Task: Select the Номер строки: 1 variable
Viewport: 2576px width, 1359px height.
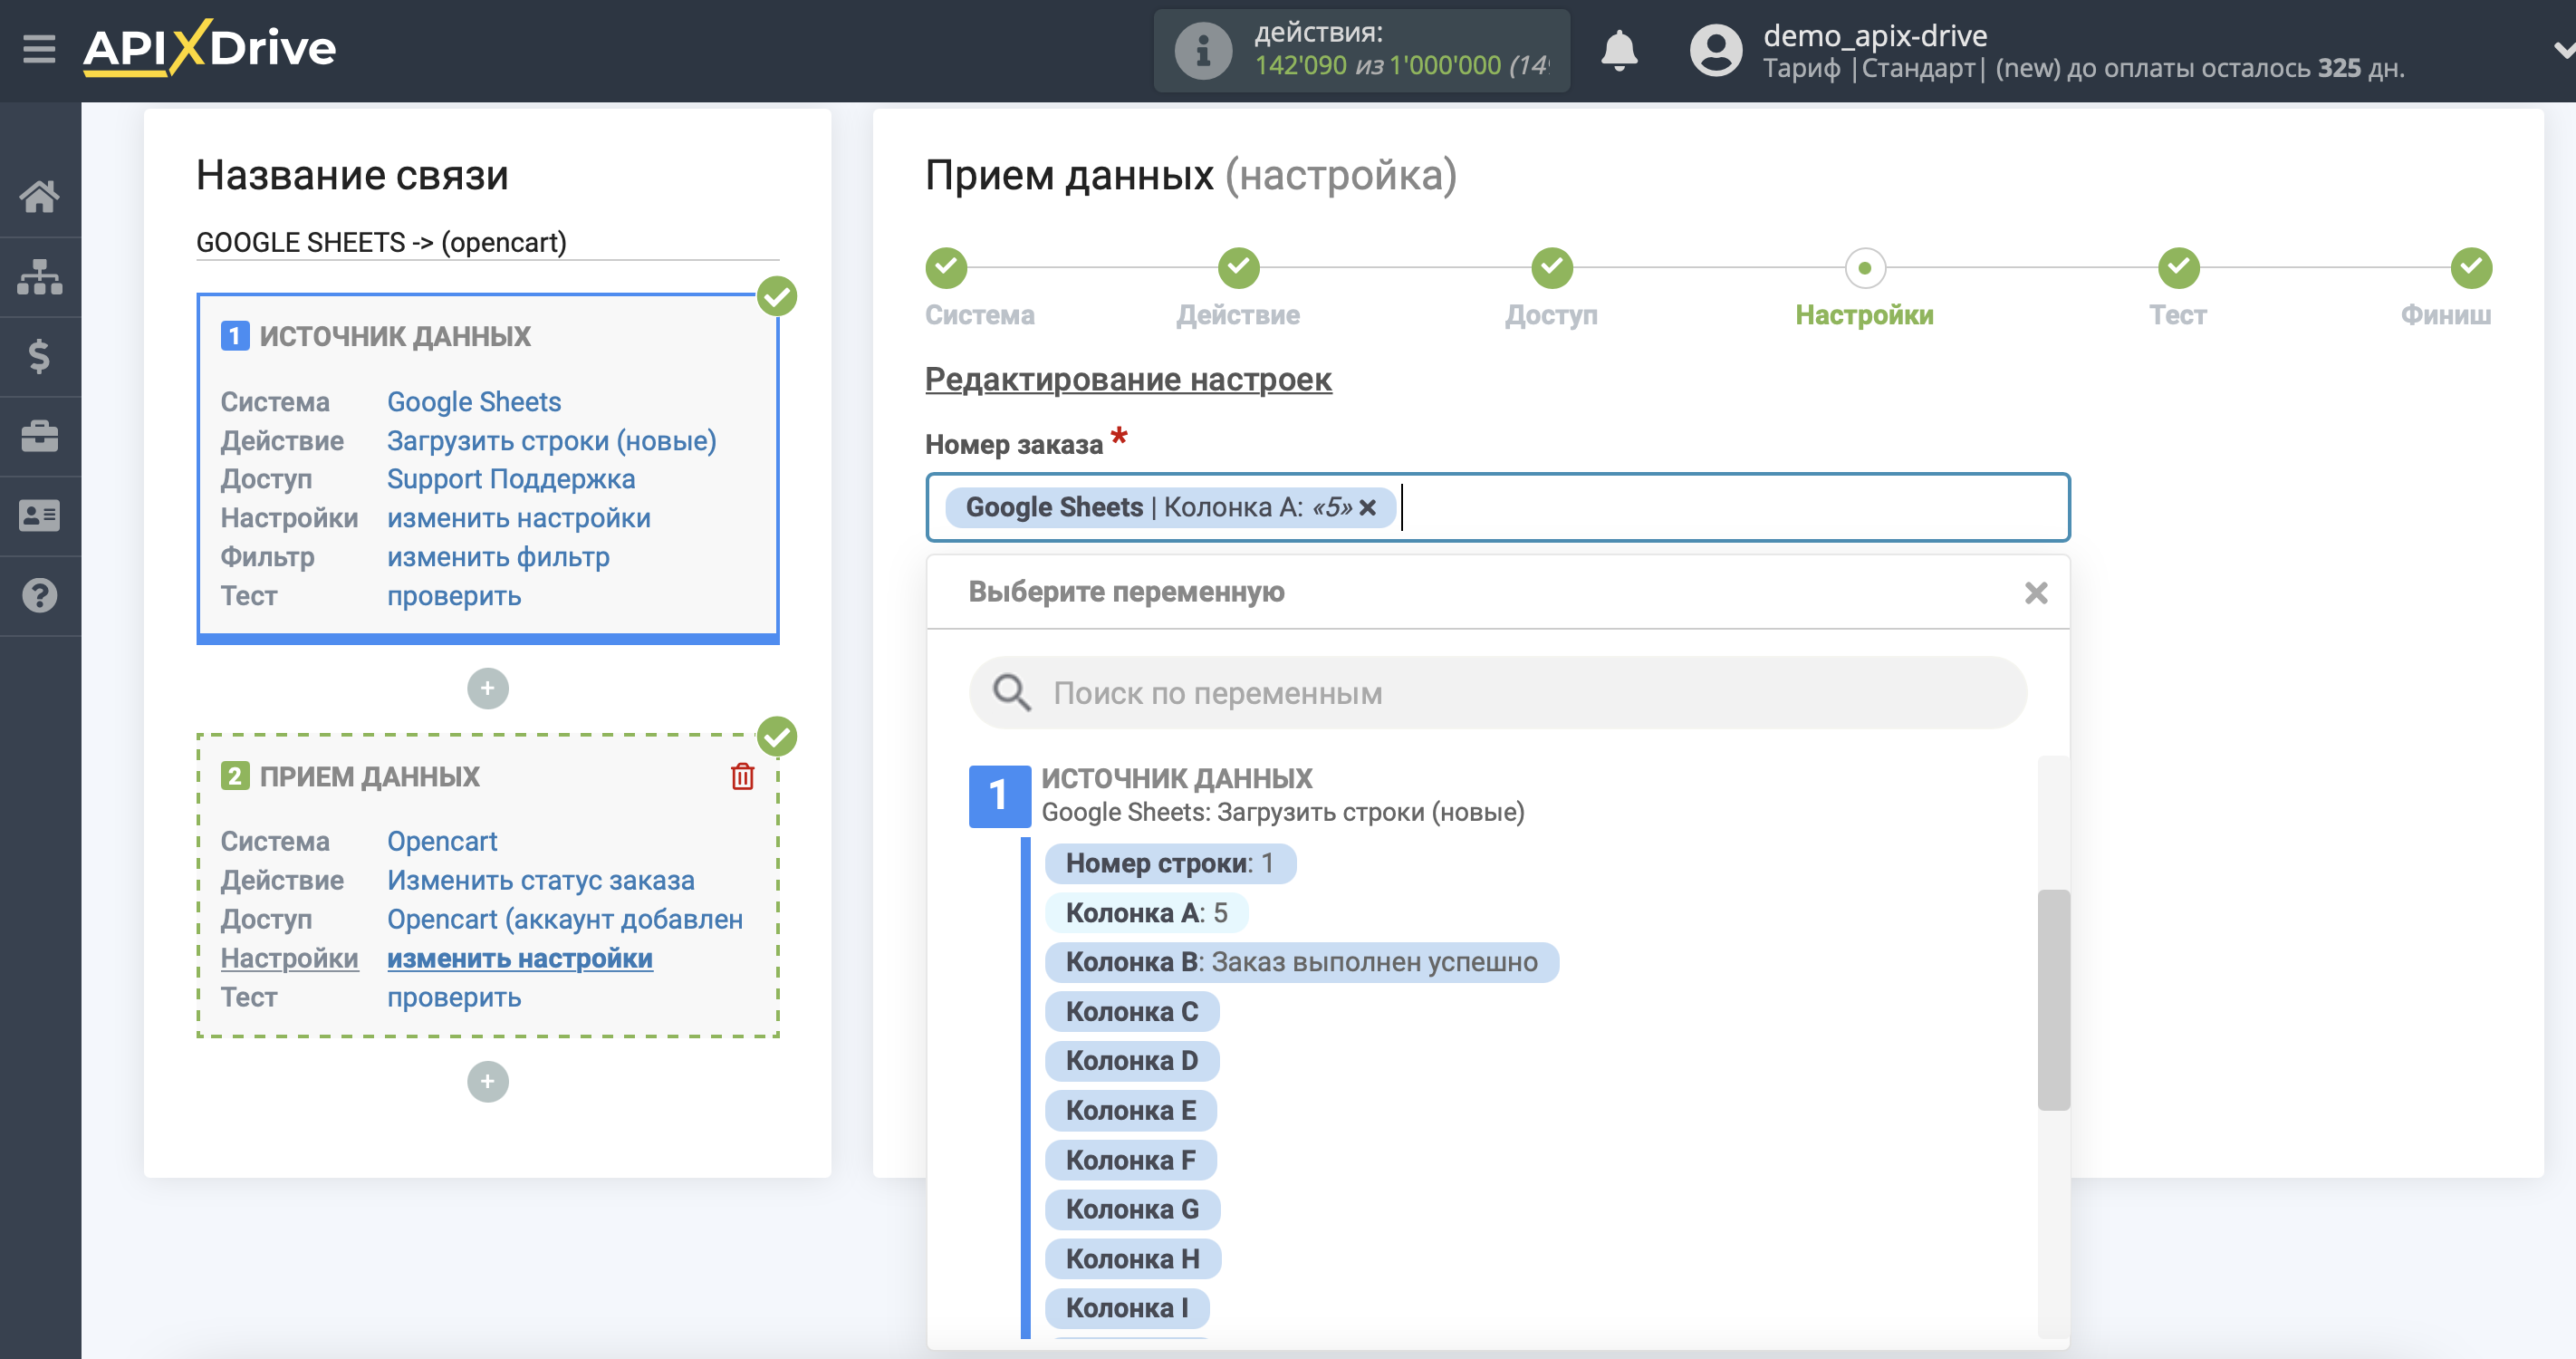Action: click(x=1170, y=863)
